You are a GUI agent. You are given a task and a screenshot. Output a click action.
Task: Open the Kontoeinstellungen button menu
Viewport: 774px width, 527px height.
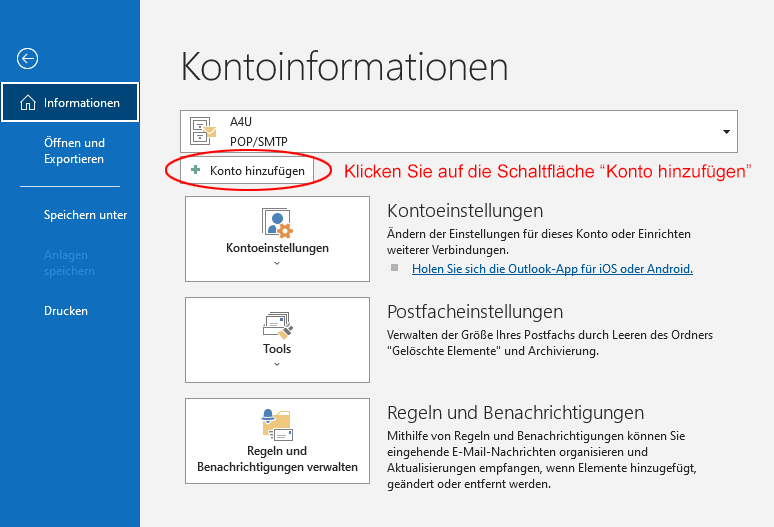[x=277, y=239]
